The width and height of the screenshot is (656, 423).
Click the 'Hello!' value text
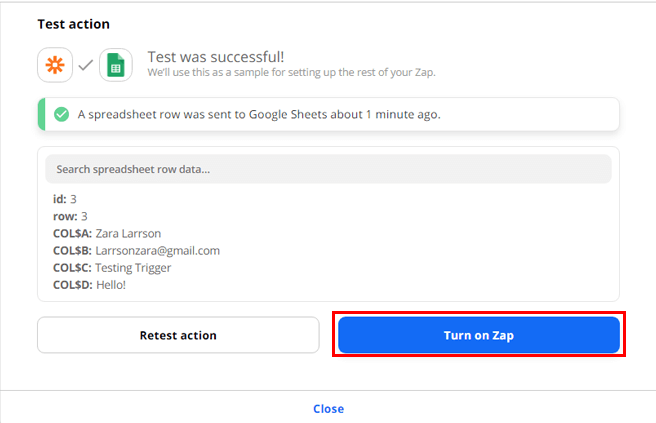pos(112,285)
